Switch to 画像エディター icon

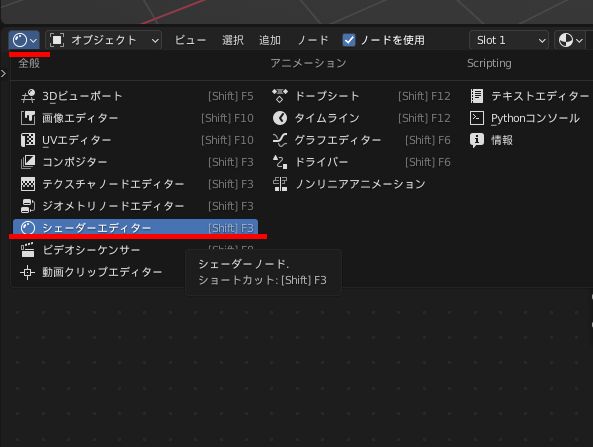(x=28, y=118)
